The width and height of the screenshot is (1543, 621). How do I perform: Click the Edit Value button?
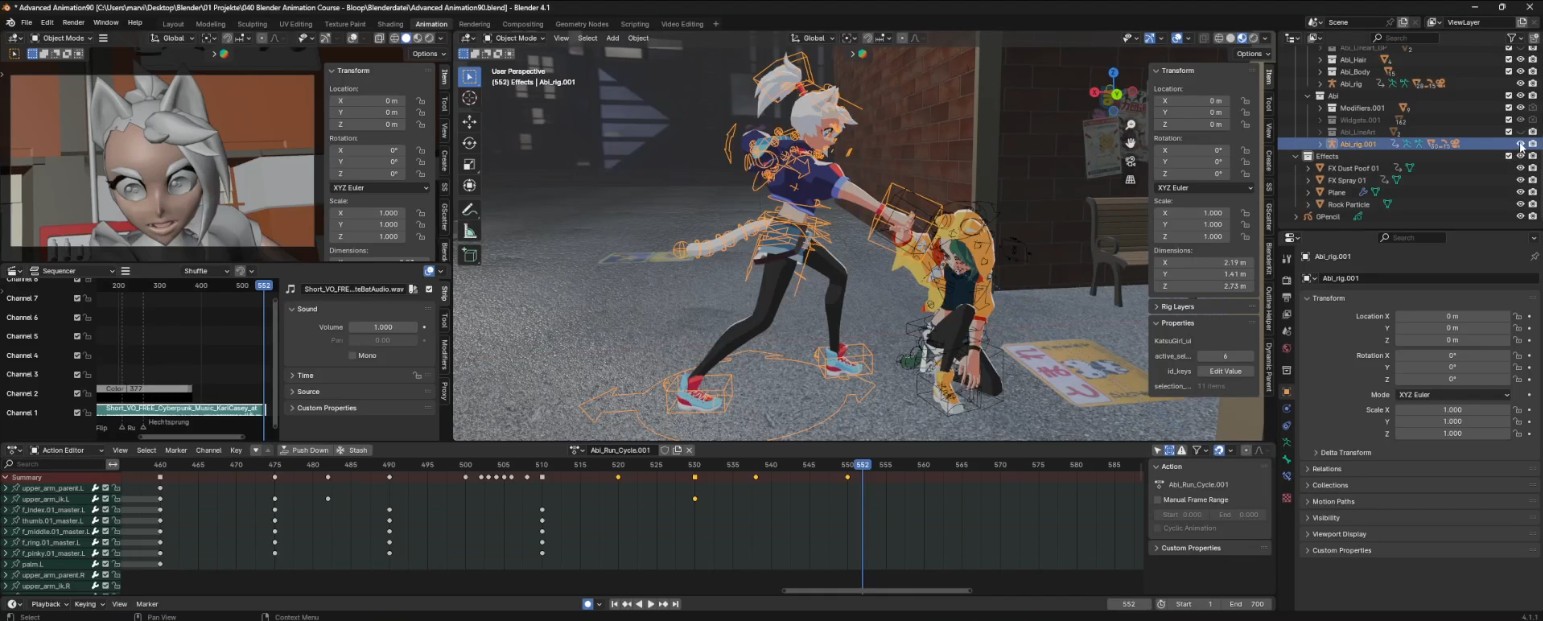[1225, 371]
